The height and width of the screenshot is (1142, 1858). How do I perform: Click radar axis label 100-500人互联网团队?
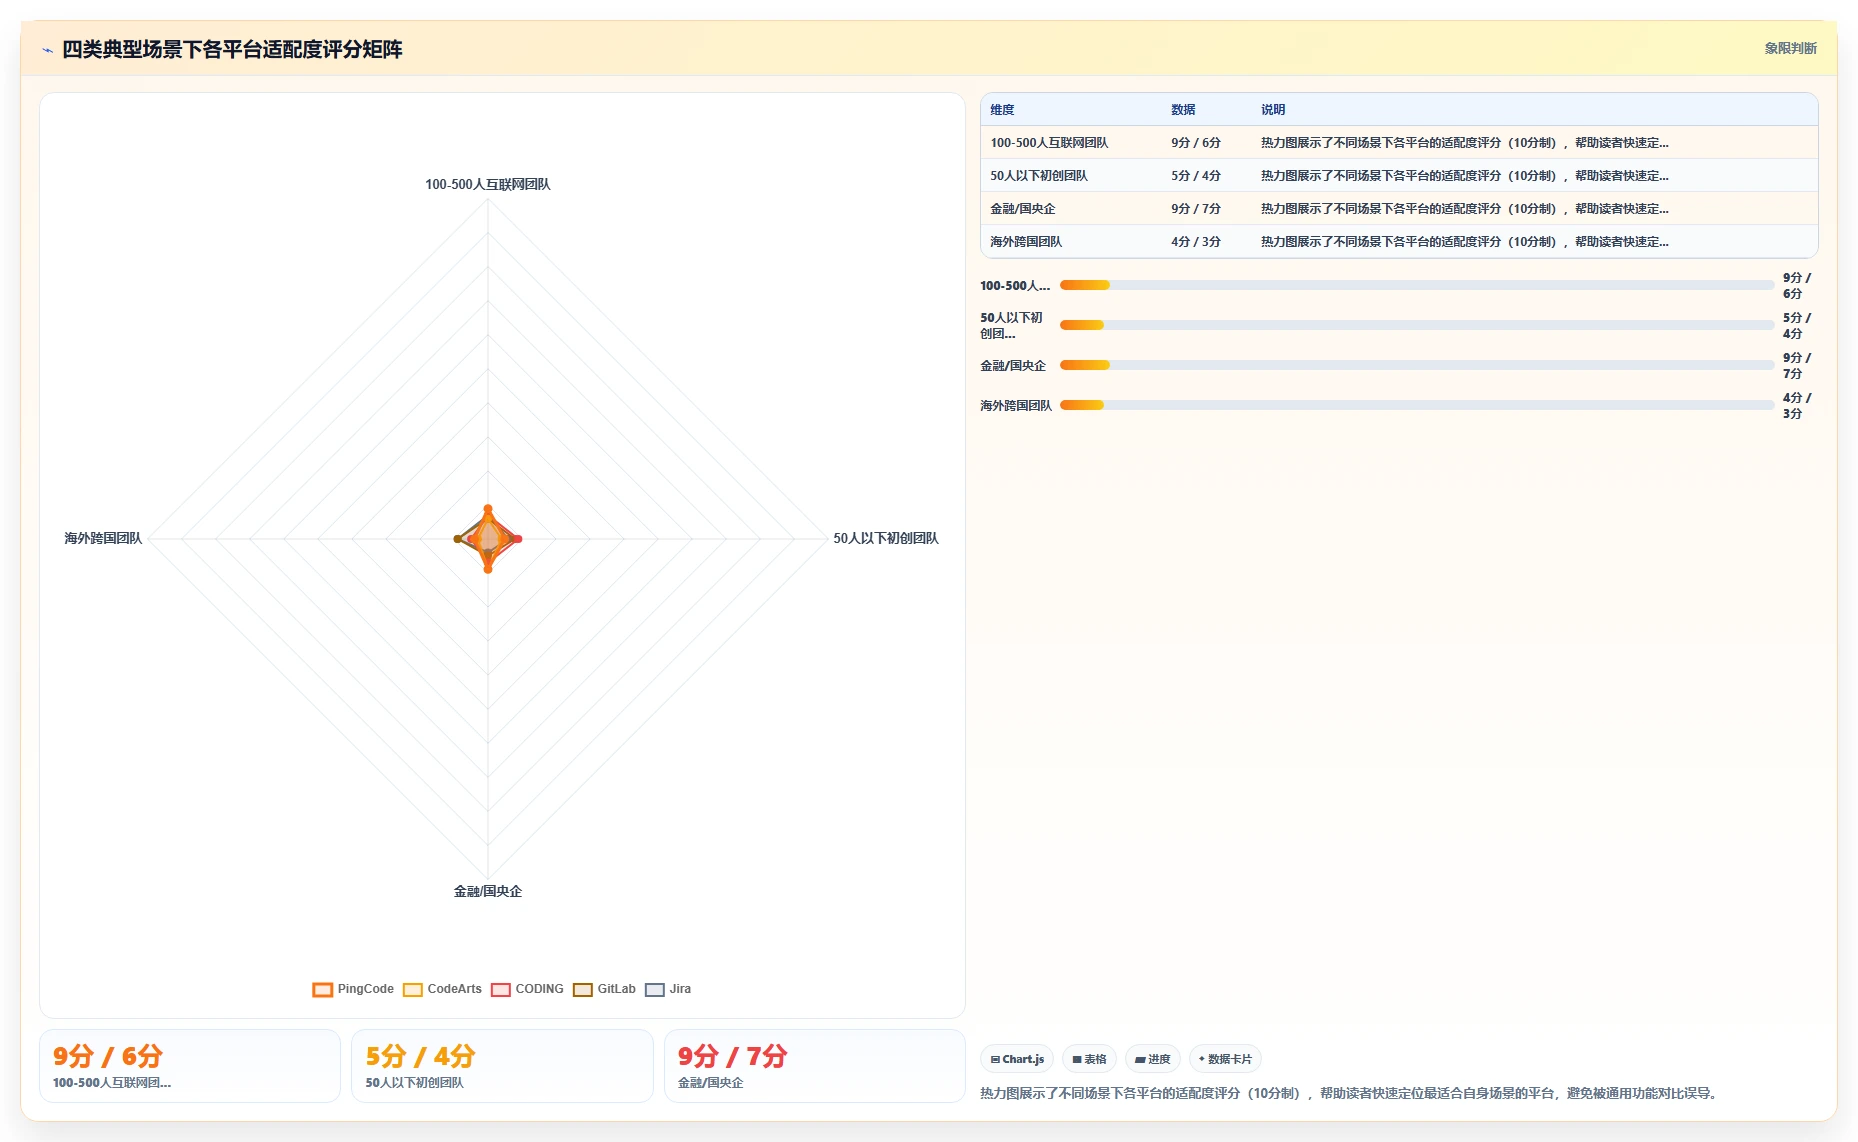click(488, 185)
